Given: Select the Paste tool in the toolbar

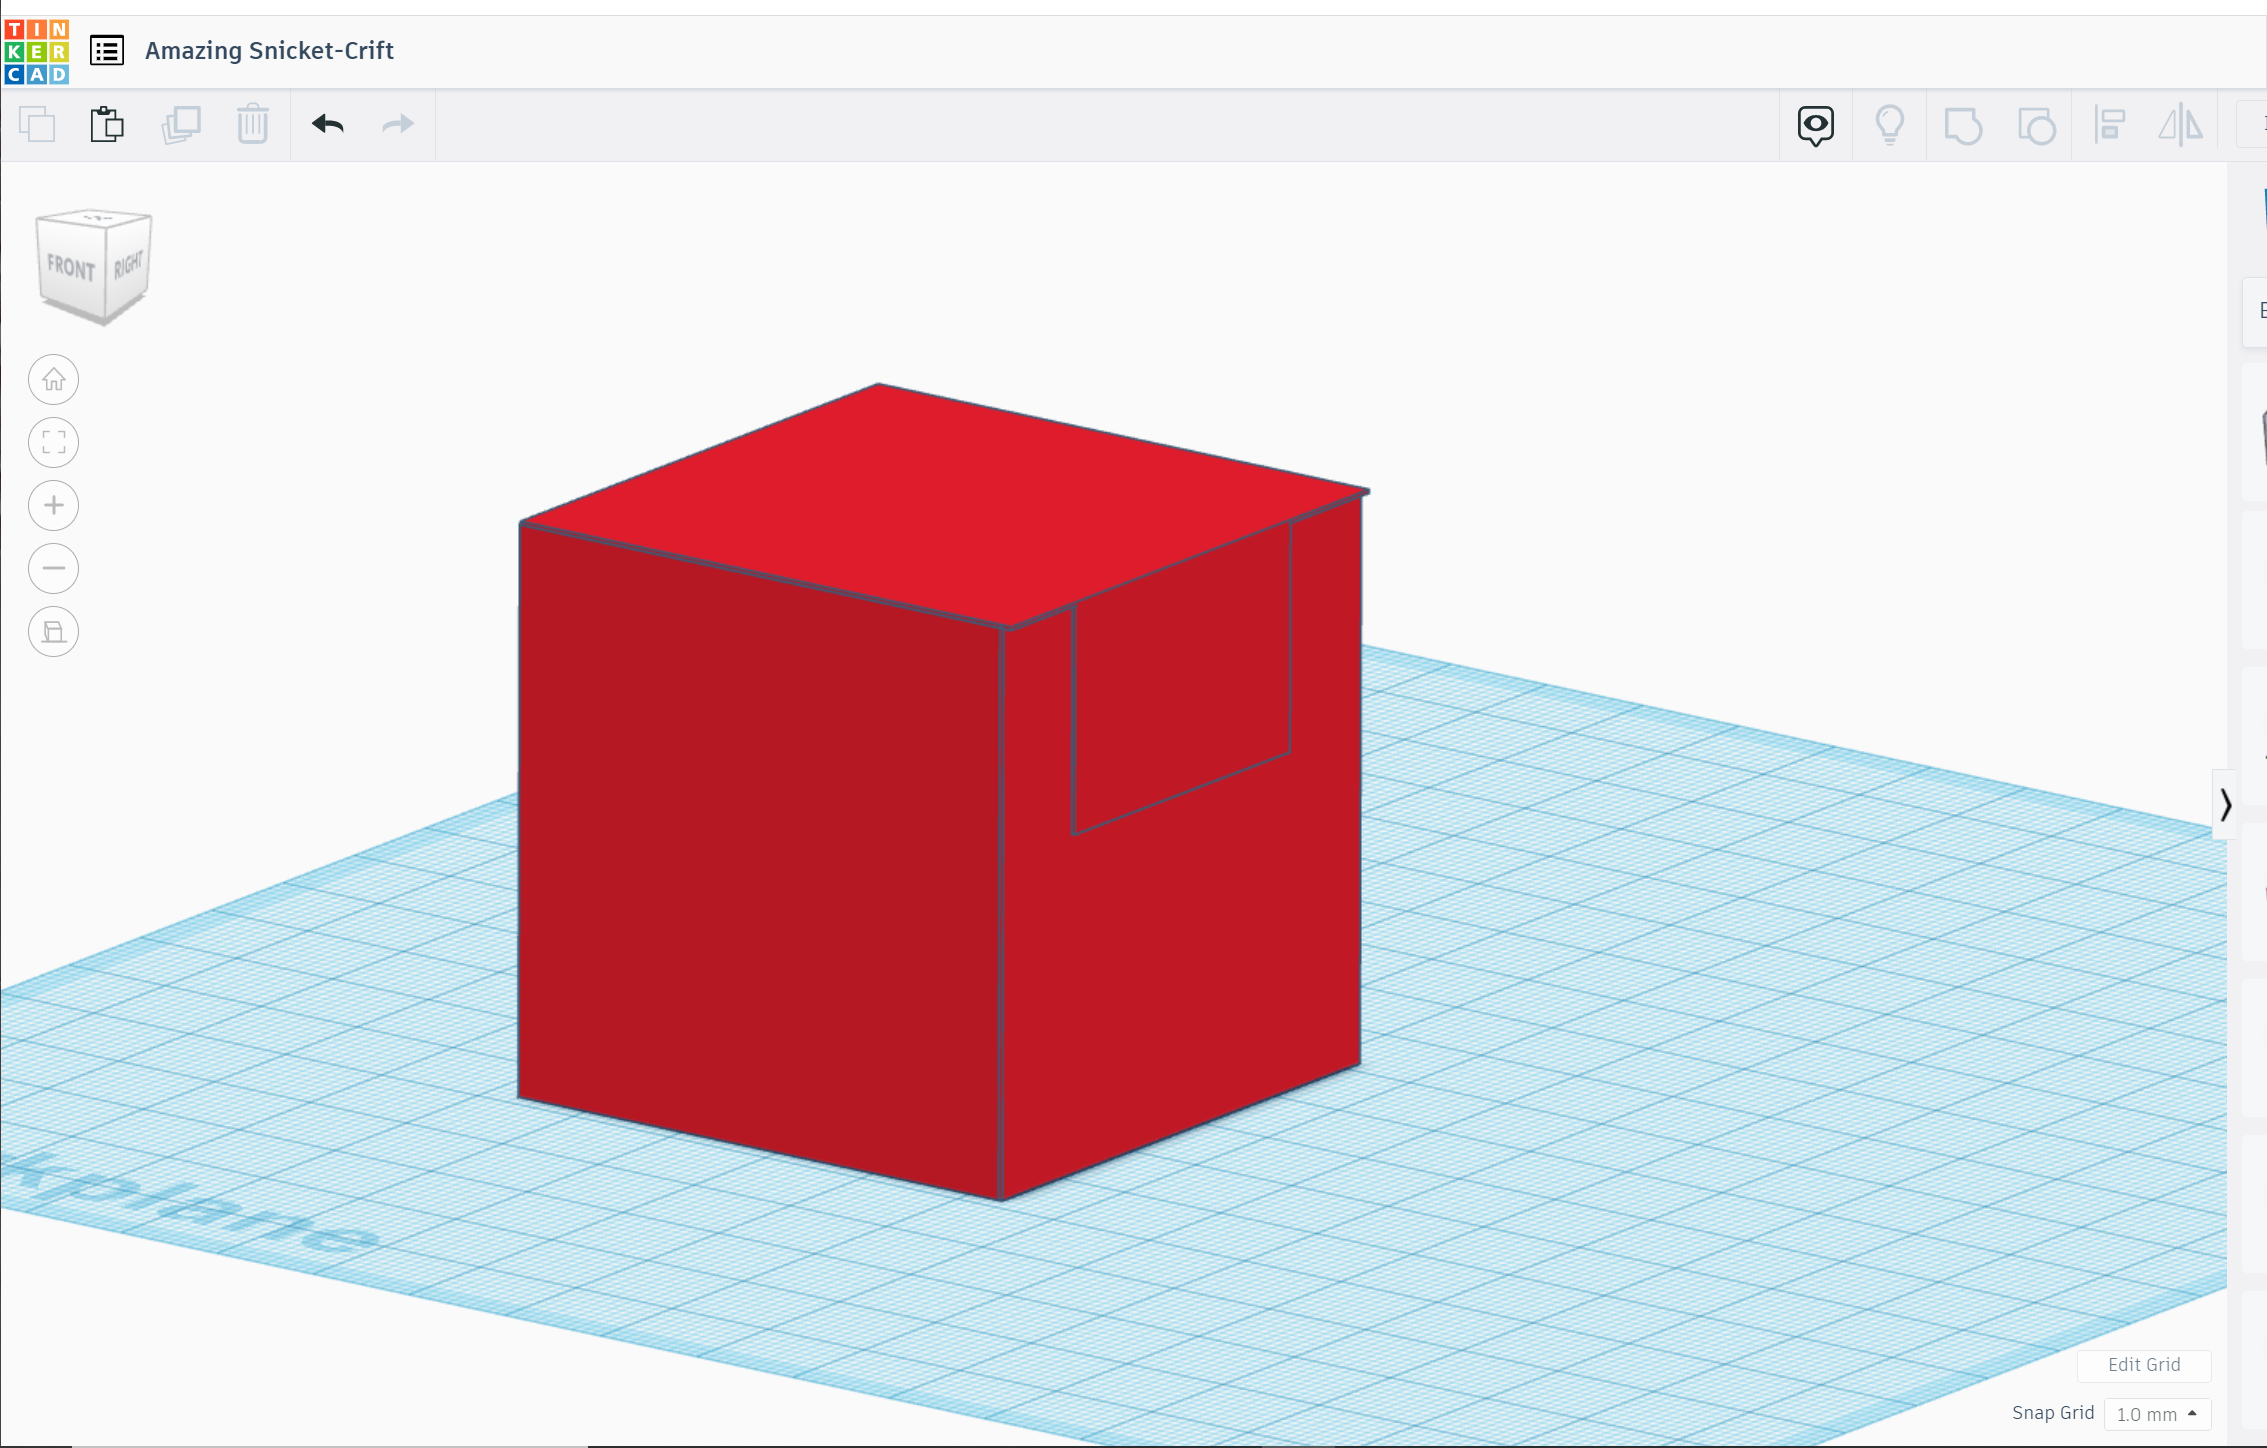Looking at the screenshot, I should pos(107,124).
